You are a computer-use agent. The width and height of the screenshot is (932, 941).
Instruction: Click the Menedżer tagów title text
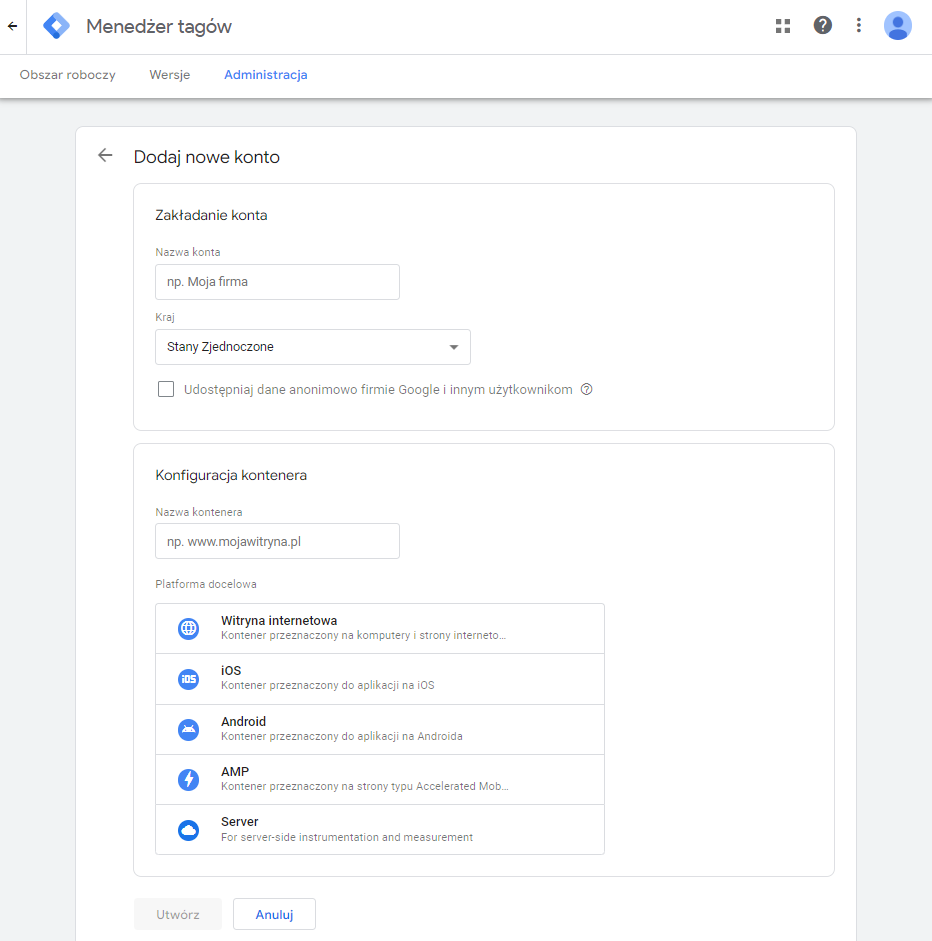(x=159, y=26)
